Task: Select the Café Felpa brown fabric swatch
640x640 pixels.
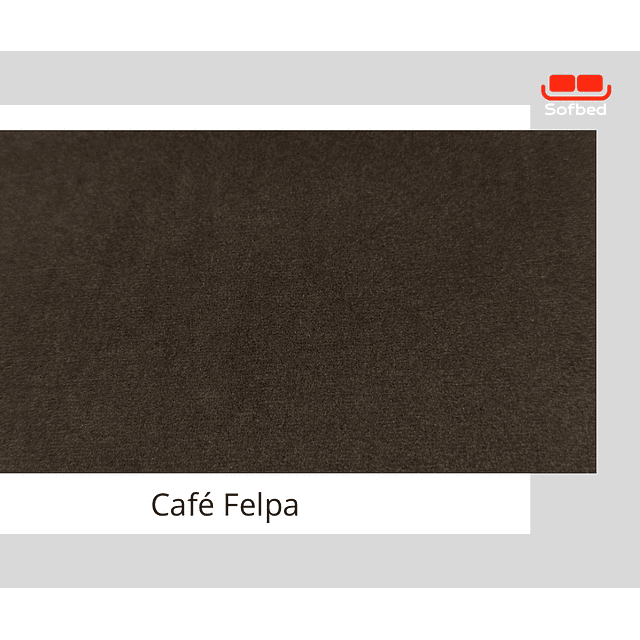Action: click(x=298, y=302)
